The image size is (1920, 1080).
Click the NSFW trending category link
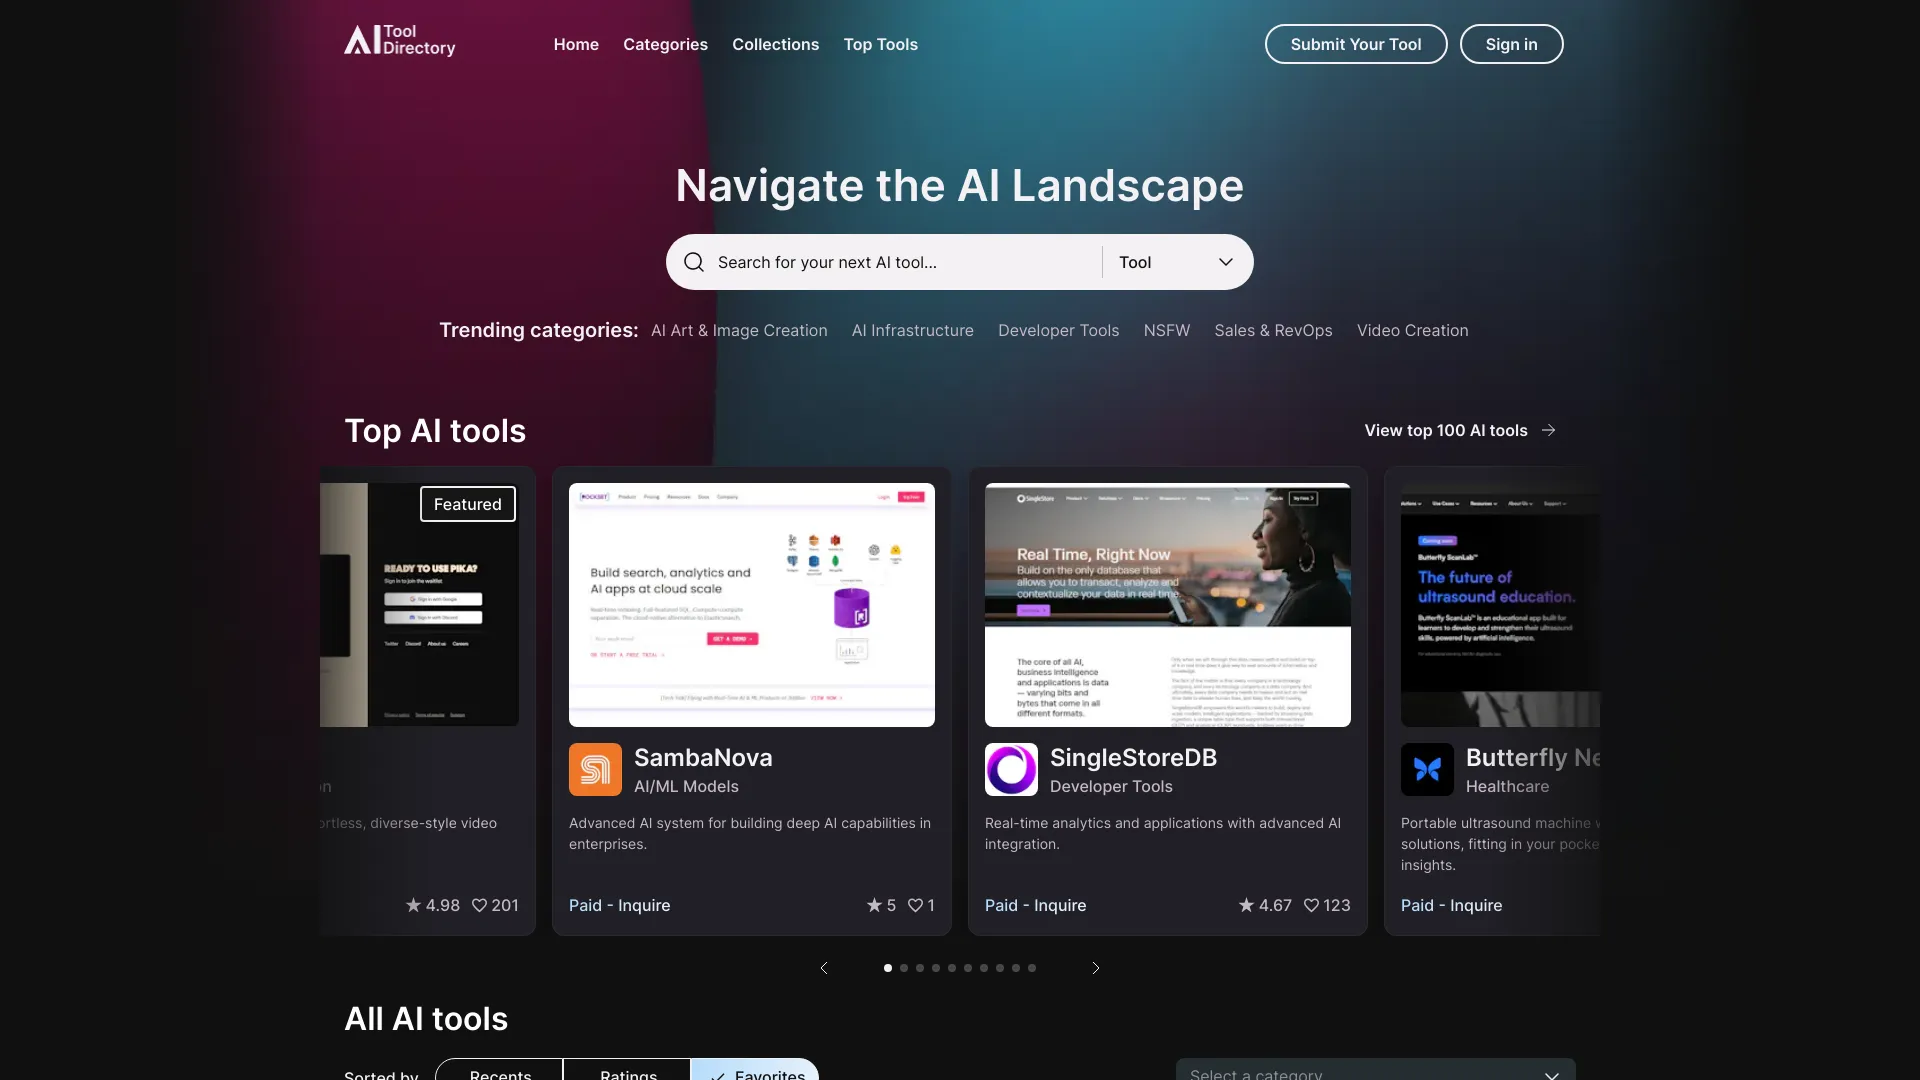(1167, 330)
